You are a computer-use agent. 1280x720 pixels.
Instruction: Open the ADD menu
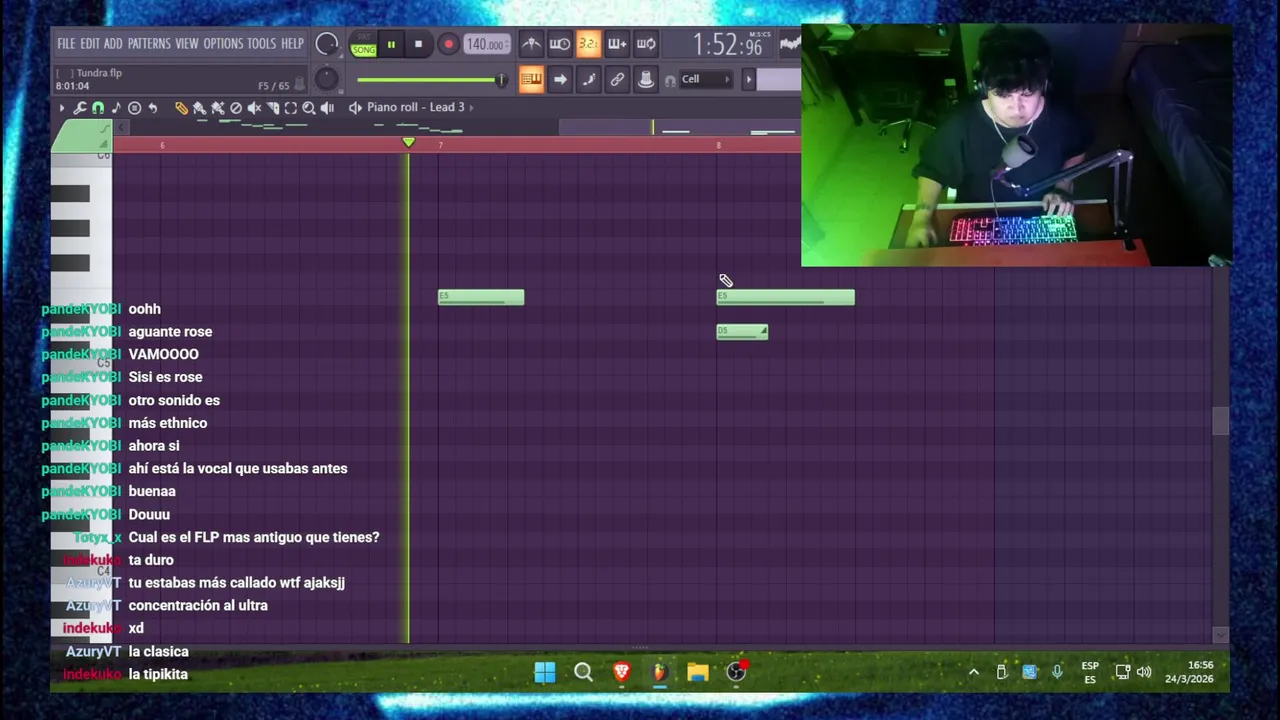[113, 44]
